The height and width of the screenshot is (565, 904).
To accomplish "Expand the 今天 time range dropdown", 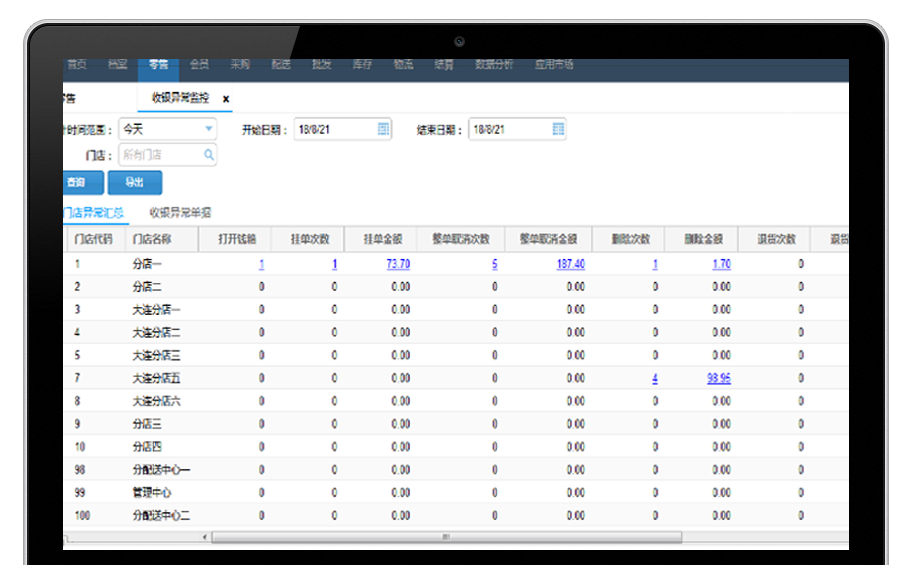I will pyautogui.click(x=208, y=129).
